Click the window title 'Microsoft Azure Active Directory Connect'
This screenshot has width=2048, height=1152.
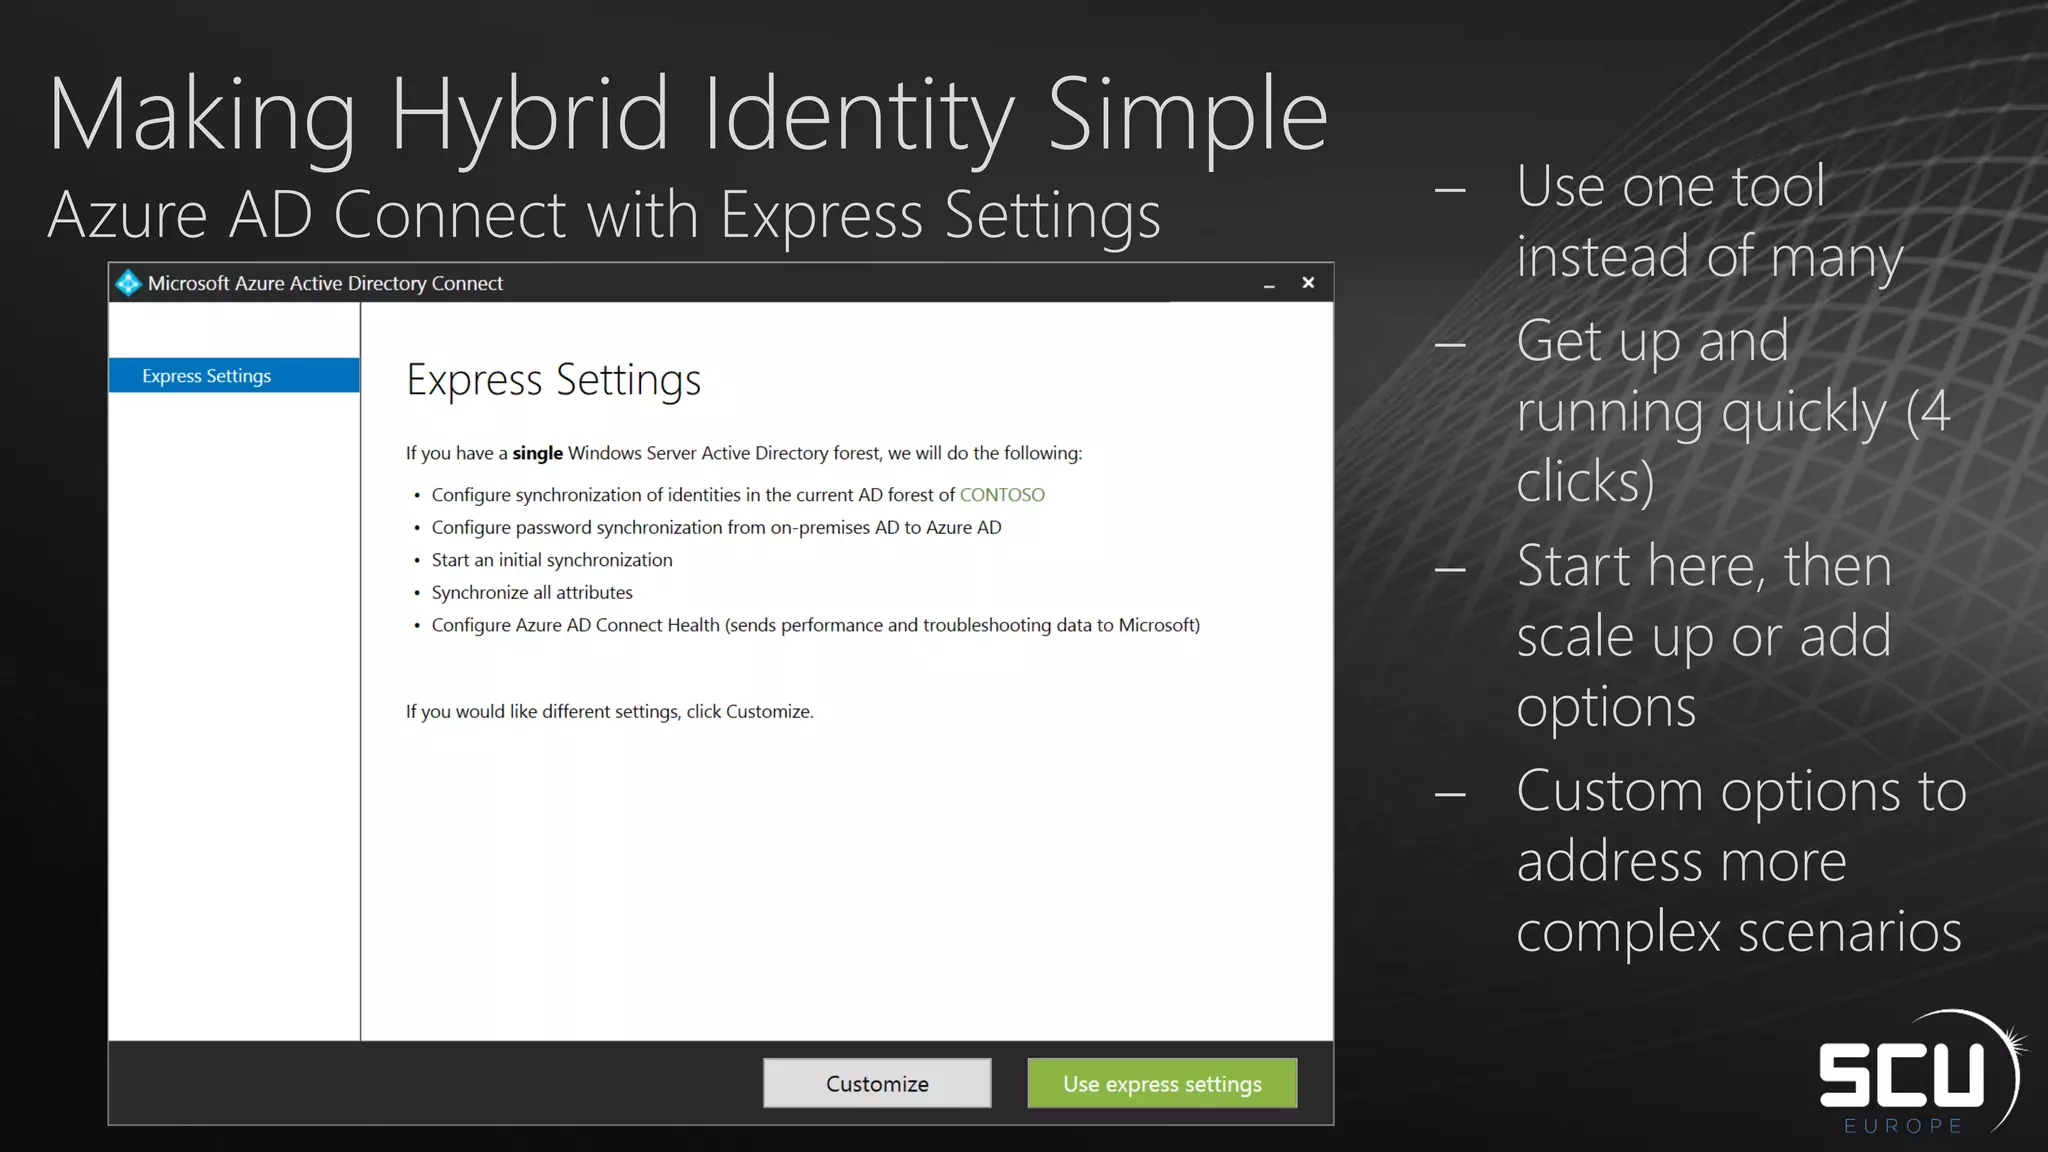pyautogui.click(x=325, y=283)
